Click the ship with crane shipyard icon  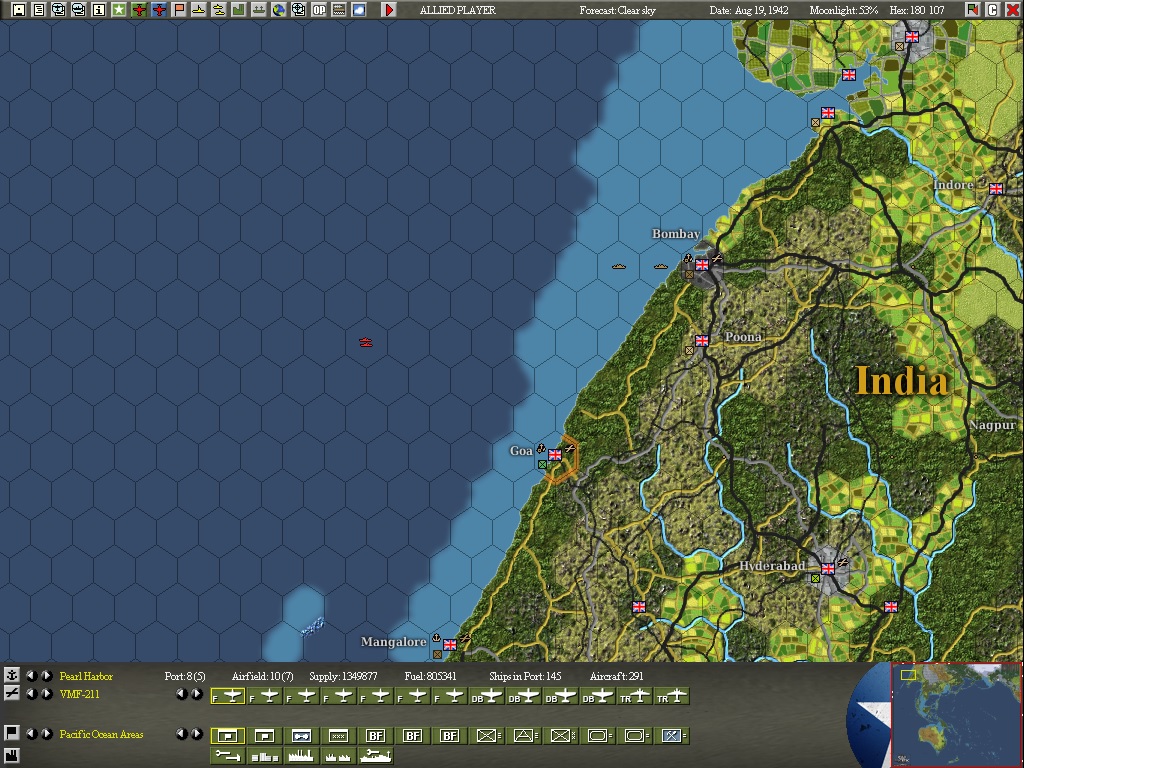[375, 756]
